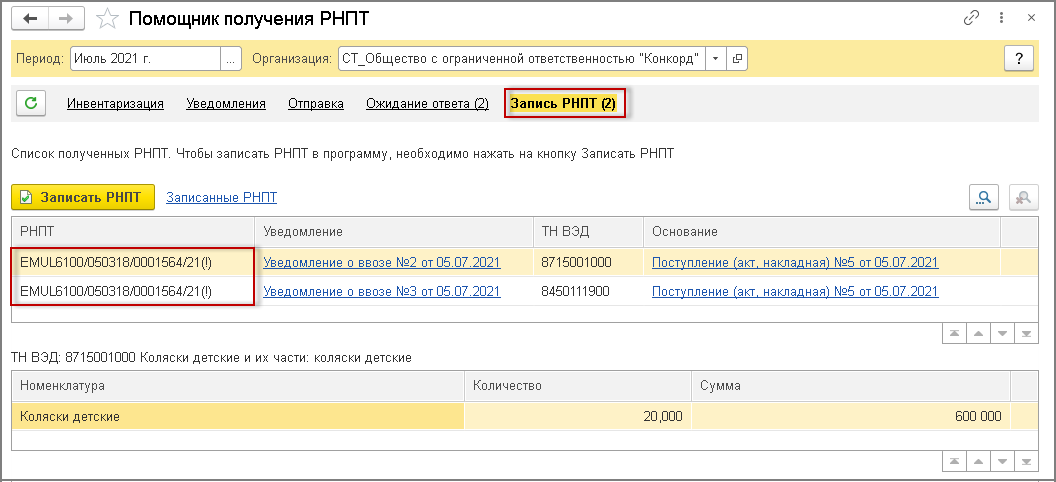This screenshot has width=1056, height=482.
Task: Click the refresh icon button
Action: [31, 103]
